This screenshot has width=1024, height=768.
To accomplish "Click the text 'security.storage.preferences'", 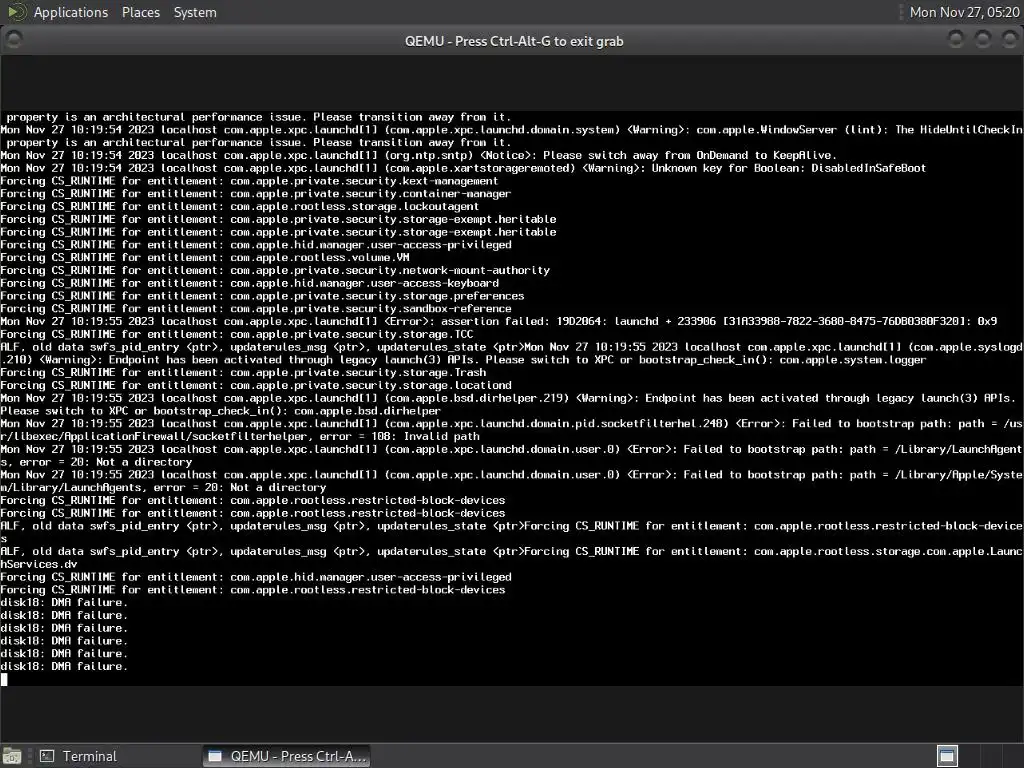I will pos(434,296).
